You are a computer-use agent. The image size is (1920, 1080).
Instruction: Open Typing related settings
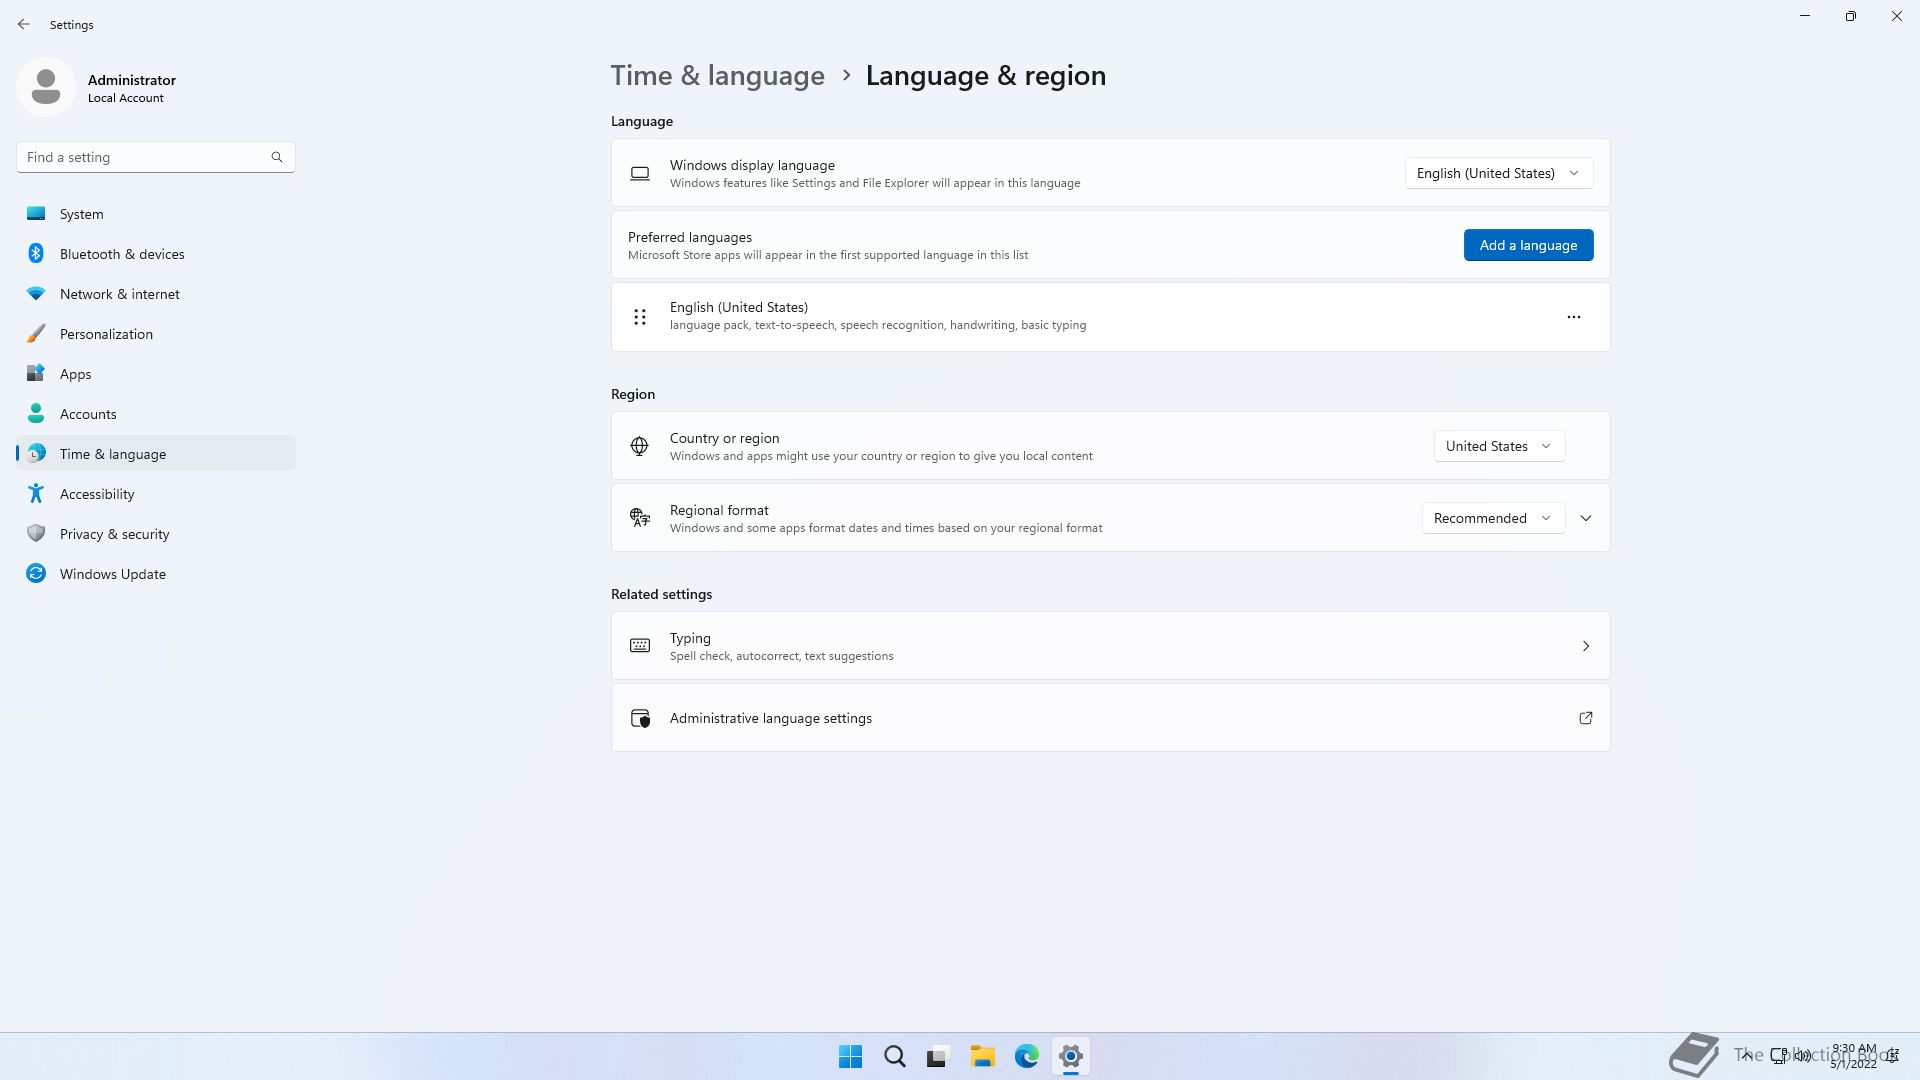(x=1110, y=646)
